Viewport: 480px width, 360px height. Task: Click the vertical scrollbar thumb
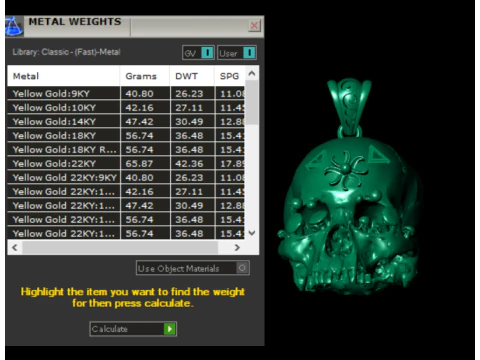click(x=252, y=102)
